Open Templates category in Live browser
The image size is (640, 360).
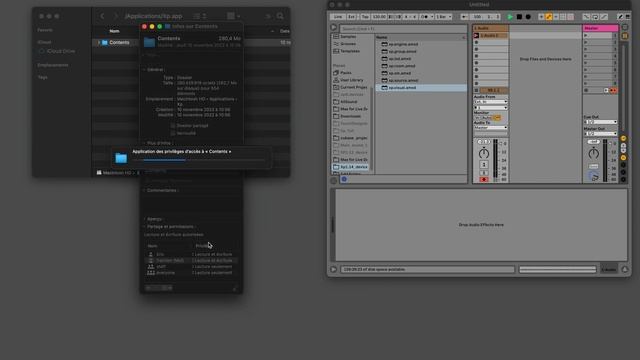350,51
